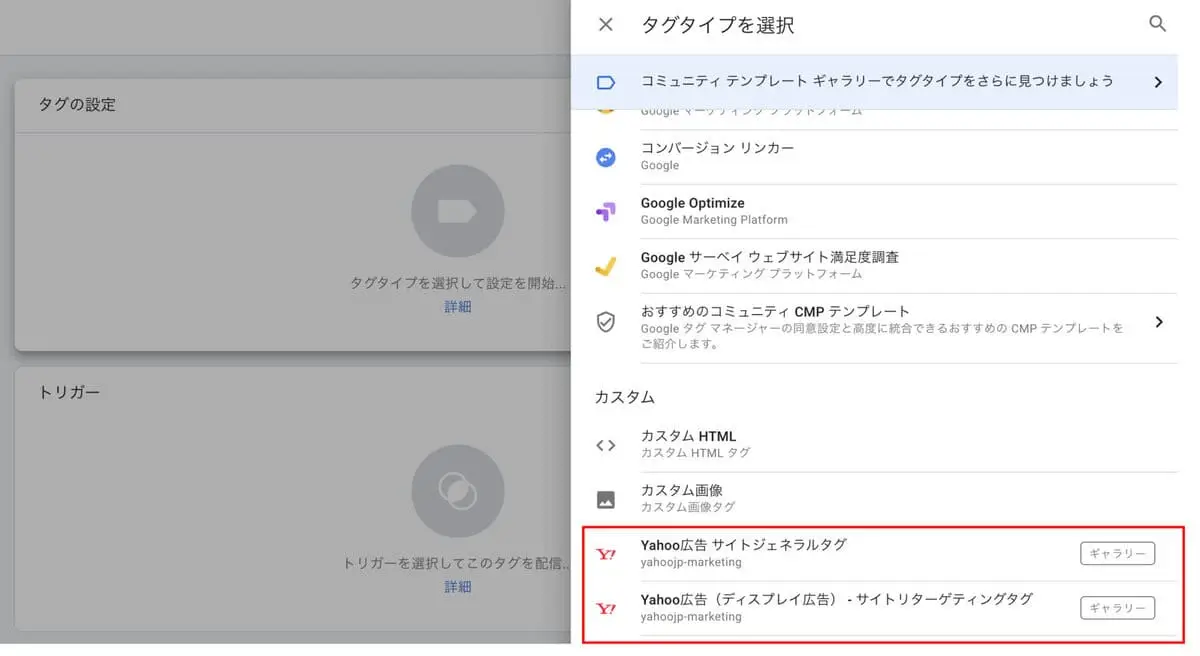This screenshot has width=1200, height=656.
Task: Select the カスタム画像 tag icon
Action: [605, 497]
